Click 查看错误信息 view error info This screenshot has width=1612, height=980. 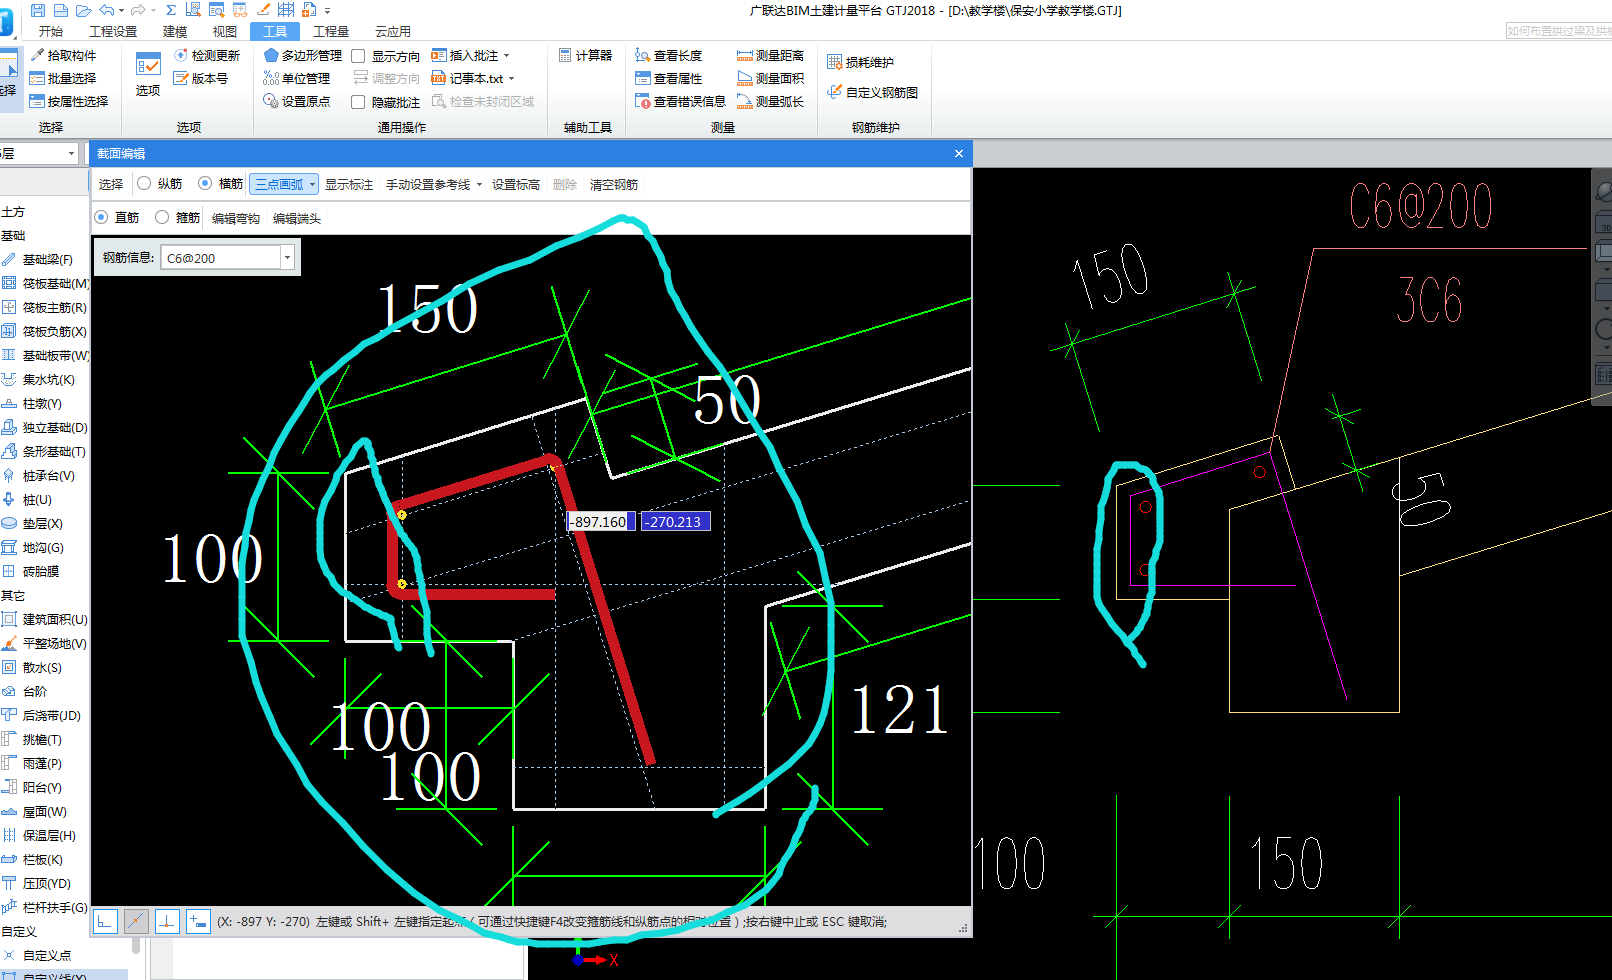click(680, 101)
